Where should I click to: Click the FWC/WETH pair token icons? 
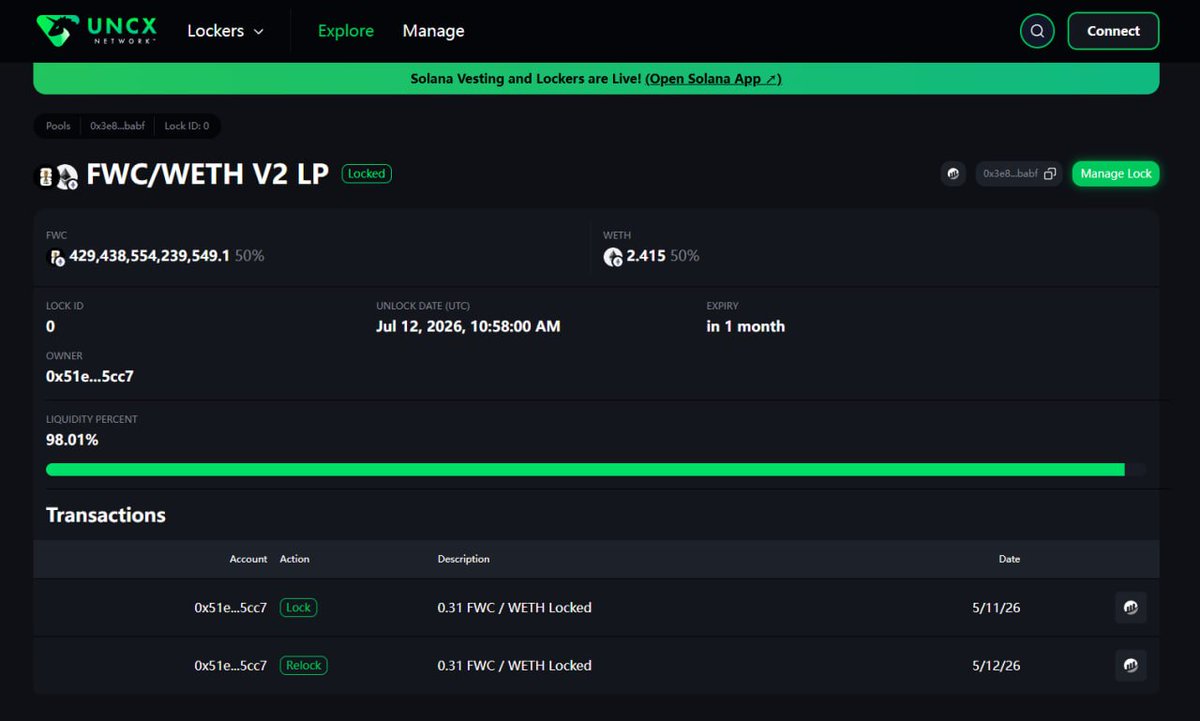[x=59, y=177]
